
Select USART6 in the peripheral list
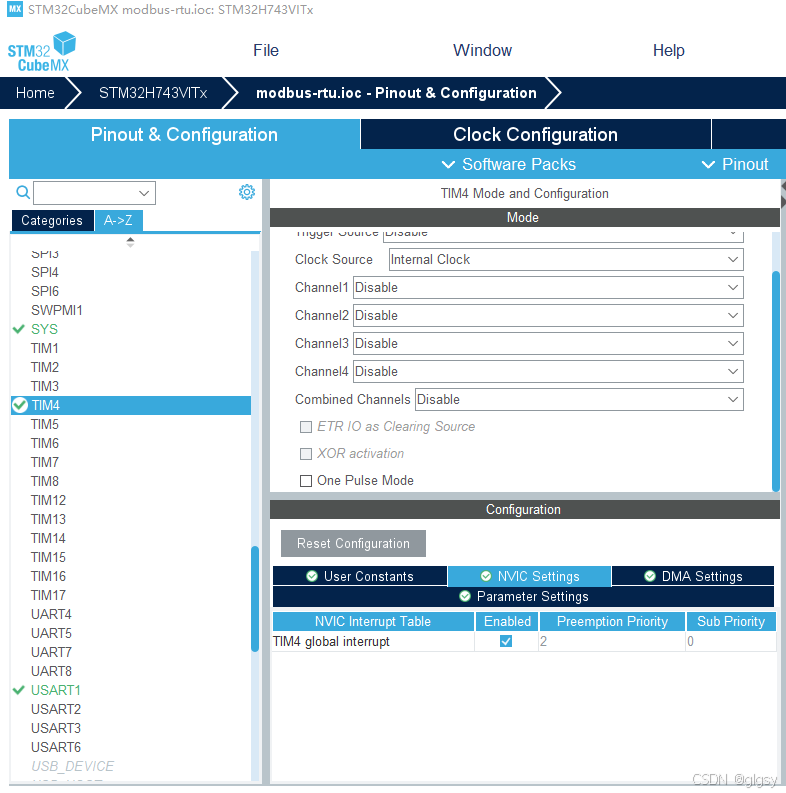(56, 747)
